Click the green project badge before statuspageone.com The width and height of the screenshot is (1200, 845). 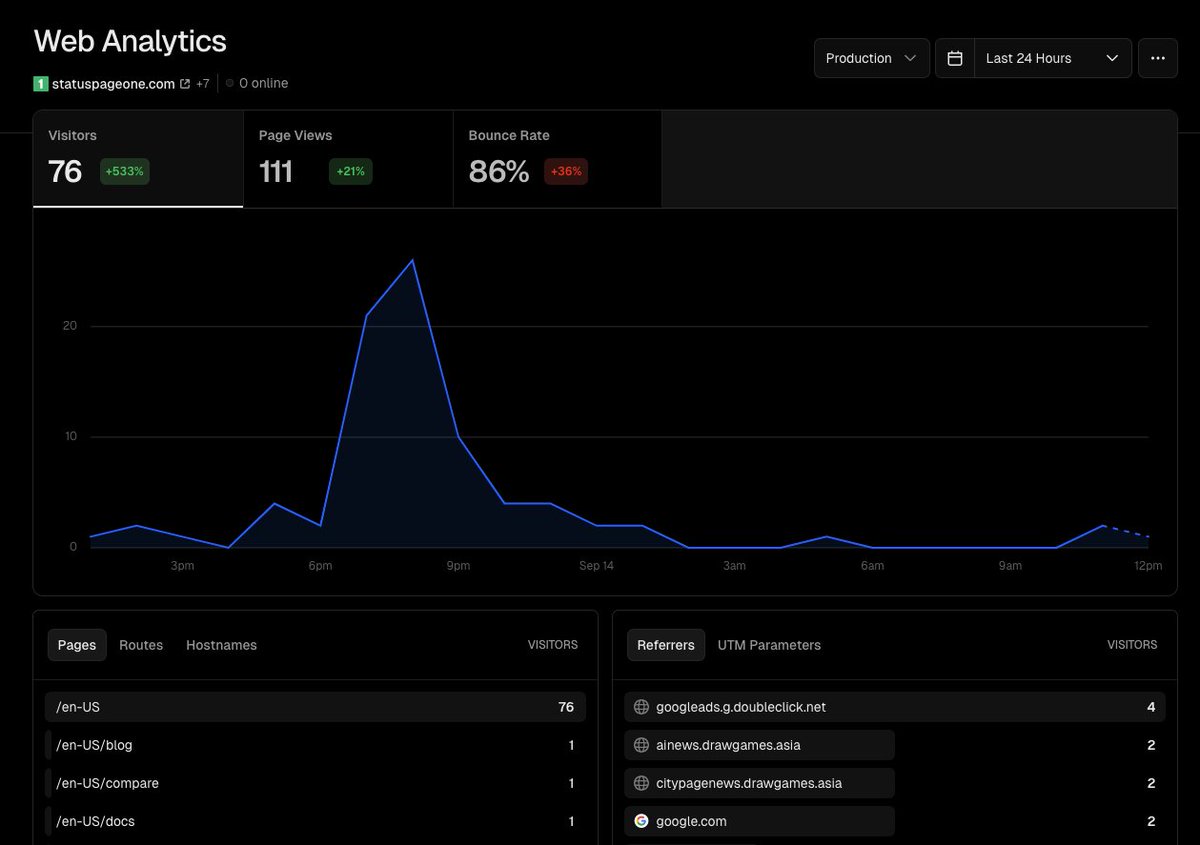point(41,84)
